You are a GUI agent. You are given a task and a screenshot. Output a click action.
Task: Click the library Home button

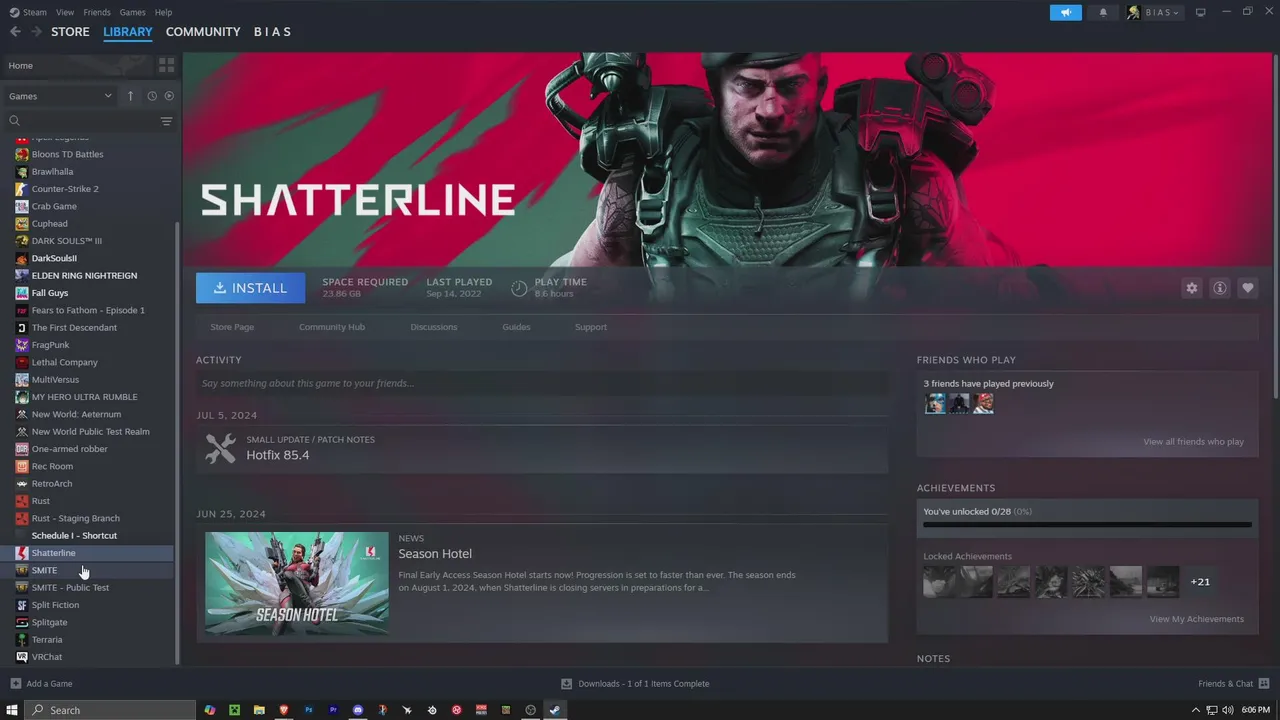(78, 65)
